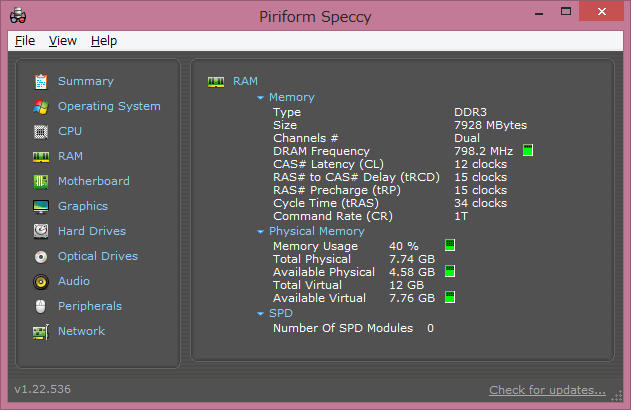Screen dimensions: 631x410
Task: Click the CPU chip icon
Action: coord(41,132)
